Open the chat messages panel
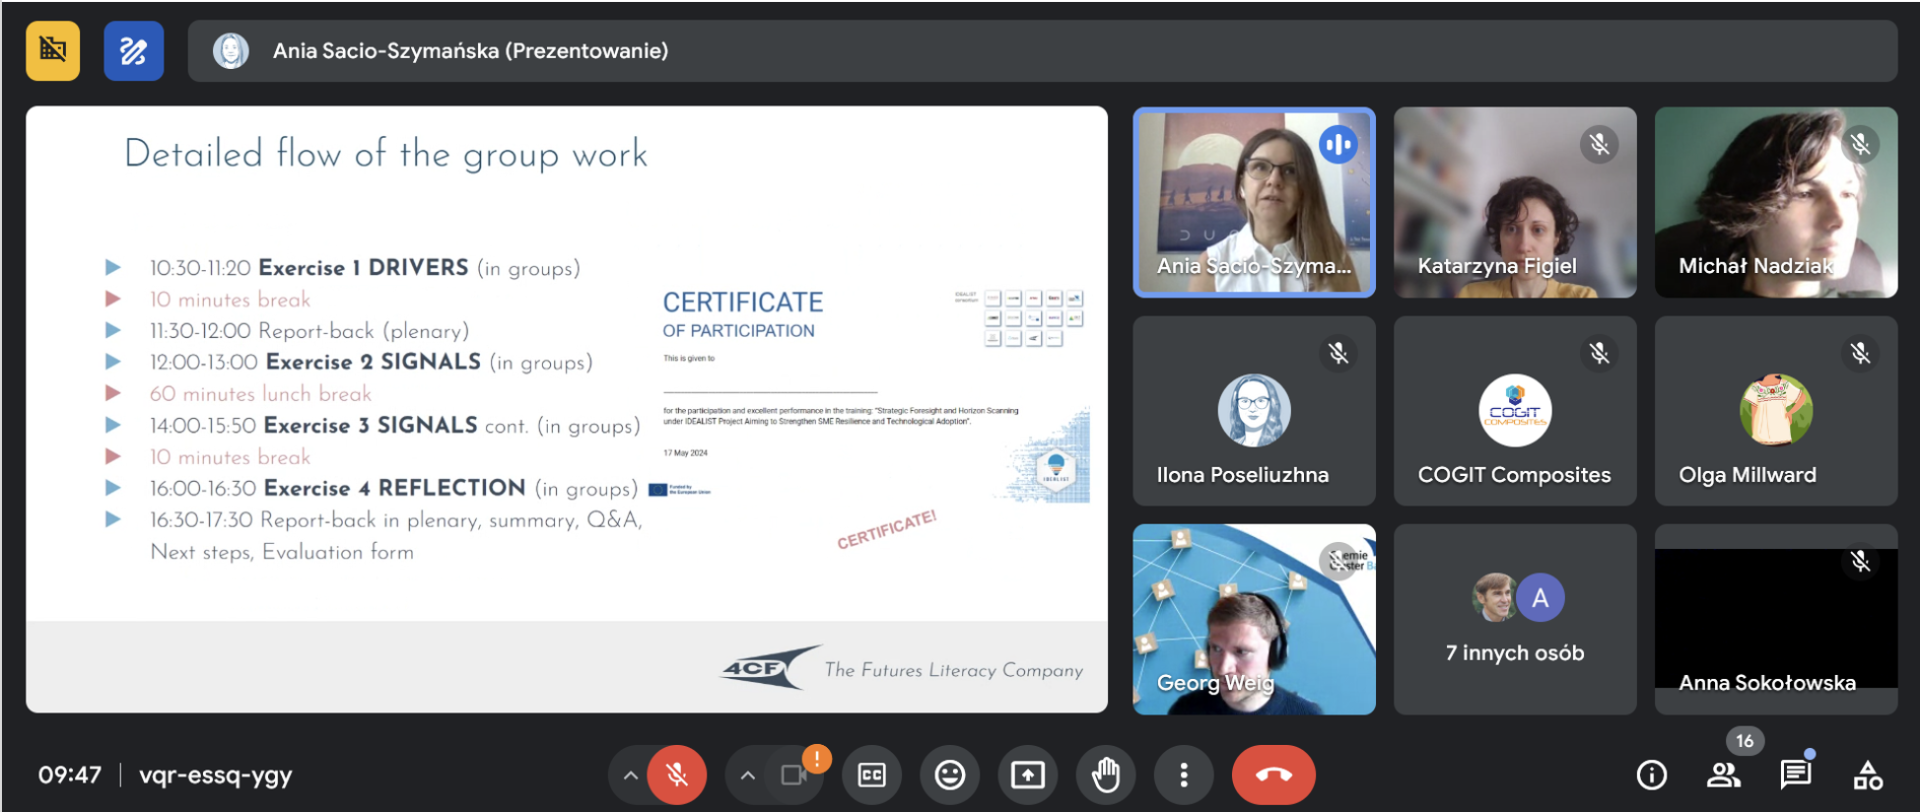Viewport: 1920px width, 812px height. [x=1795, y=775]
